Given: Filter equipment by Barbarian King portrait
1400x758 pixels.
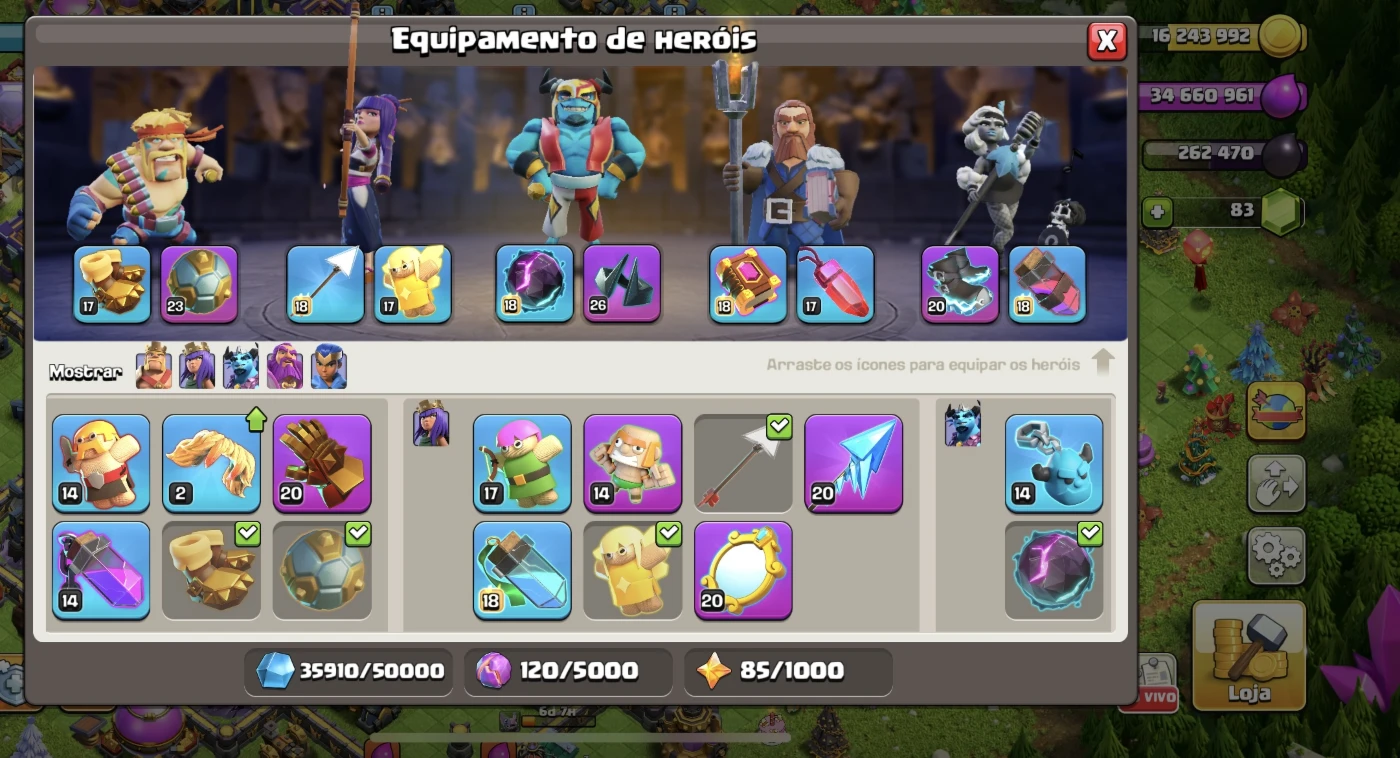Looking at the screenshot, I should (154, 366).
